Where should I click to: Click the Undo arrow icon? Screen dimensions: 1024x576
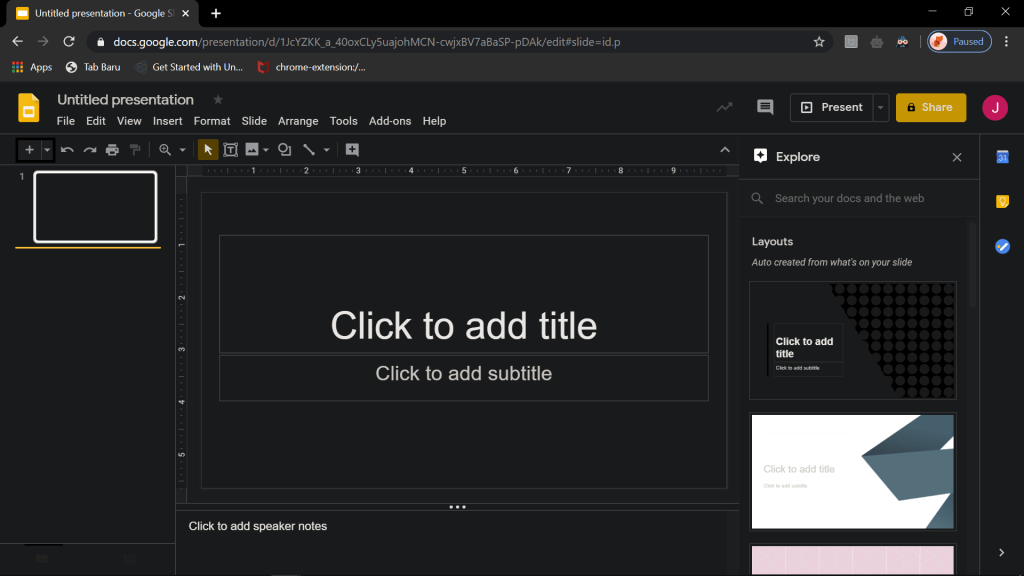67,150
